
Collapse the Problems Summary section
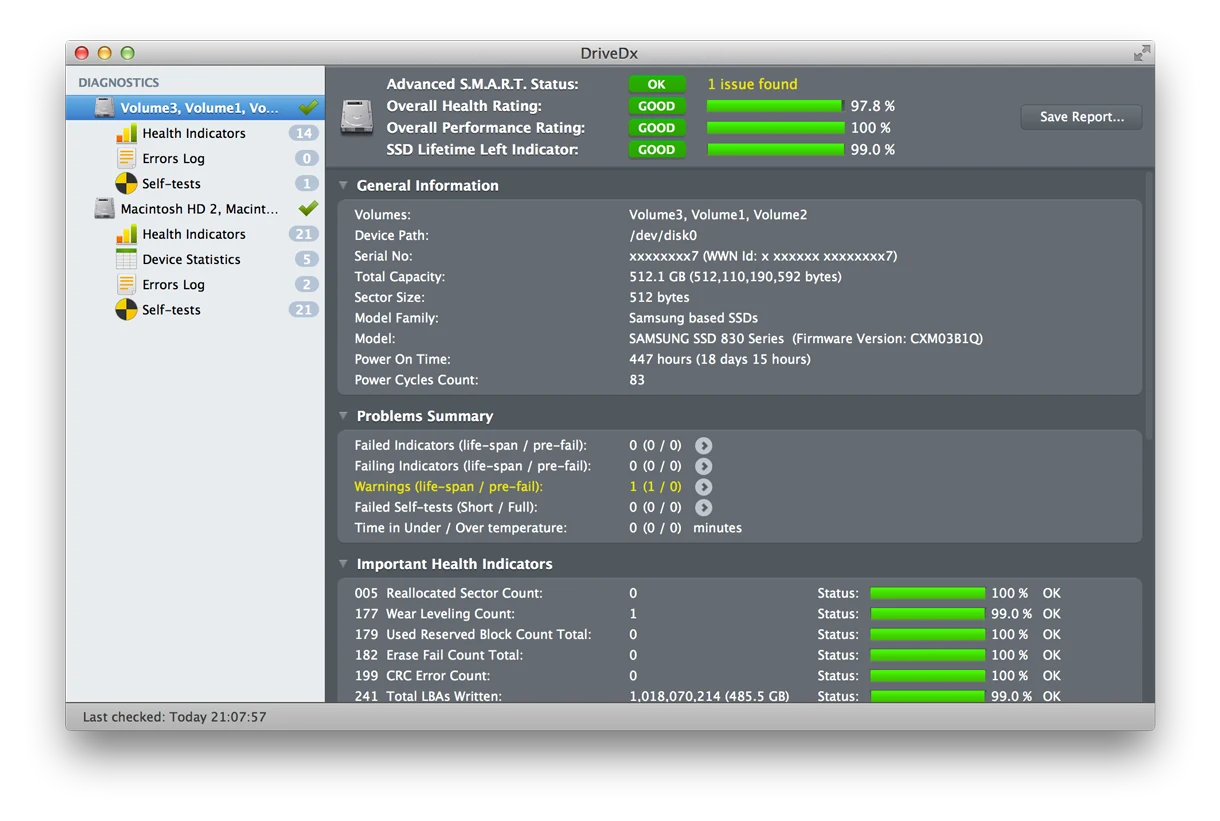click(343, 416)
